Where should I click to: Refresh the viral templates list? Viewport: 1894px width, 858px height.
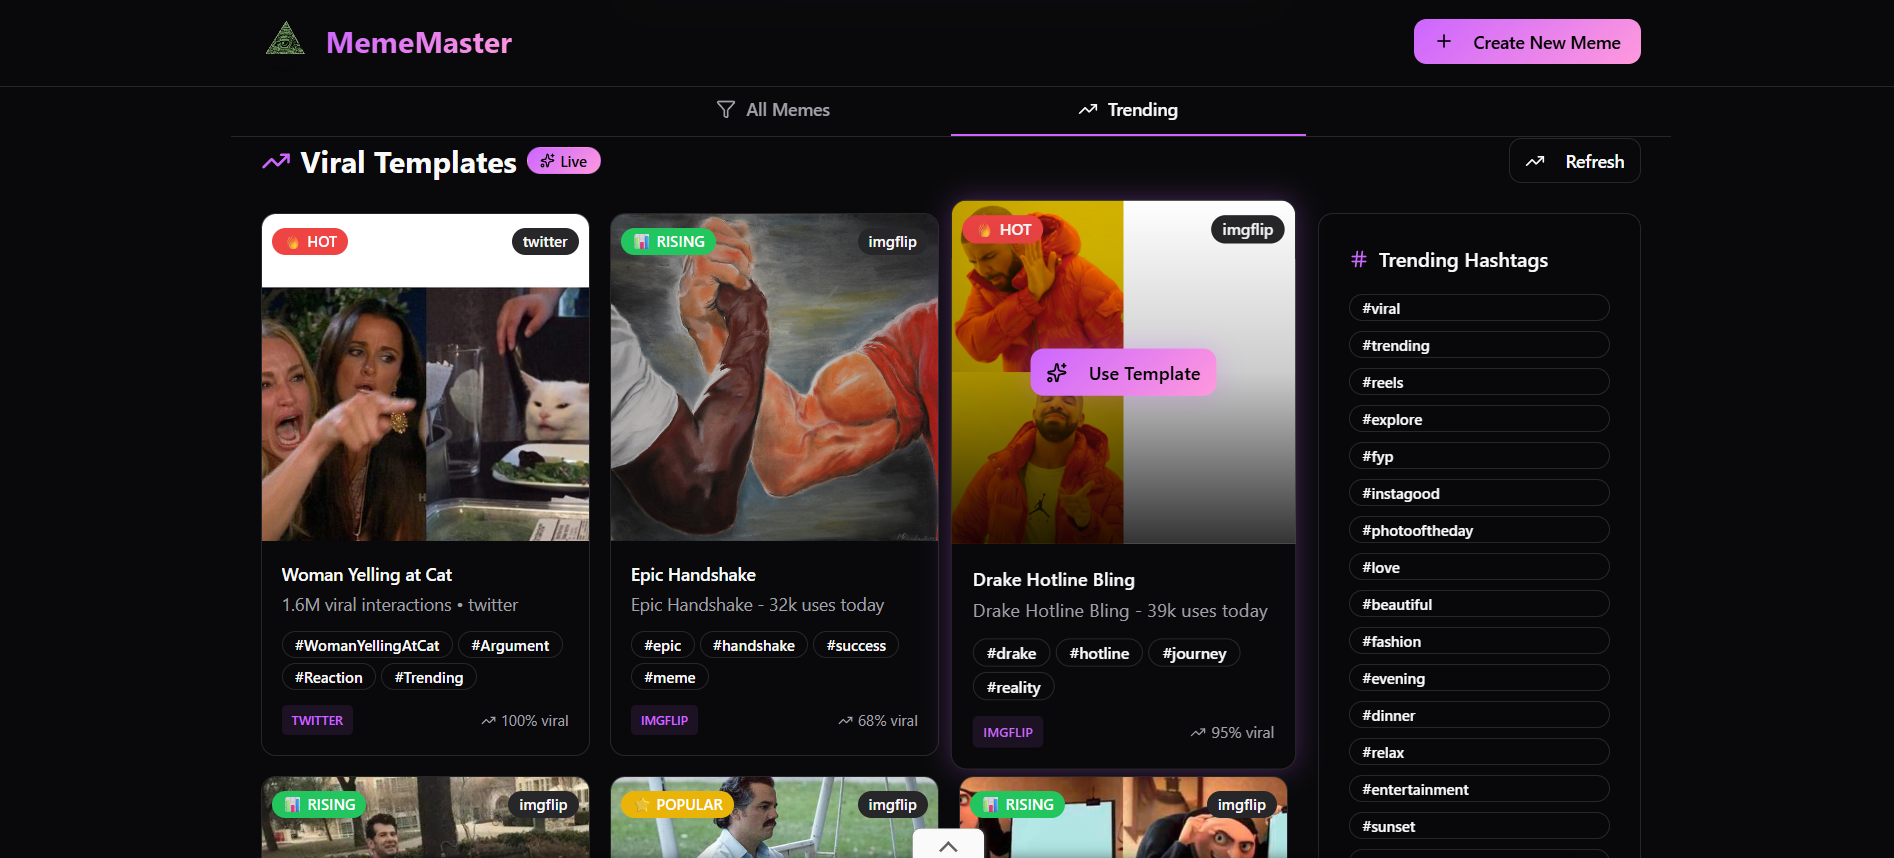pos(1575,161)
